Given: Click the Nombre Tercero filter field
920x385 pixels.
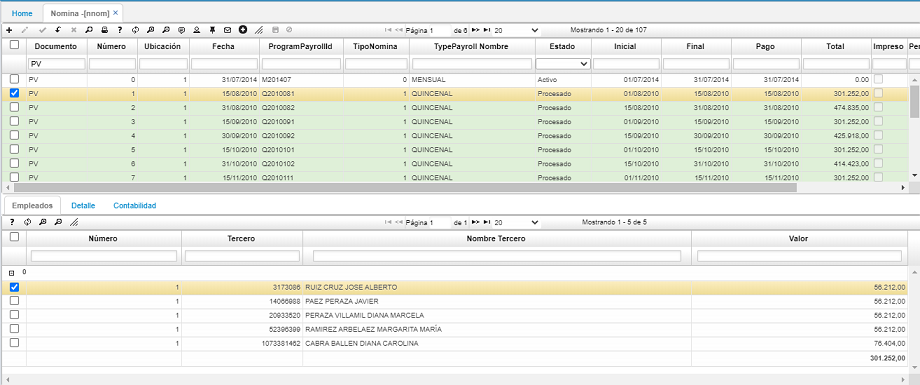Looking at the screenshot, I should pyautogui.click(x=497, y=256).
